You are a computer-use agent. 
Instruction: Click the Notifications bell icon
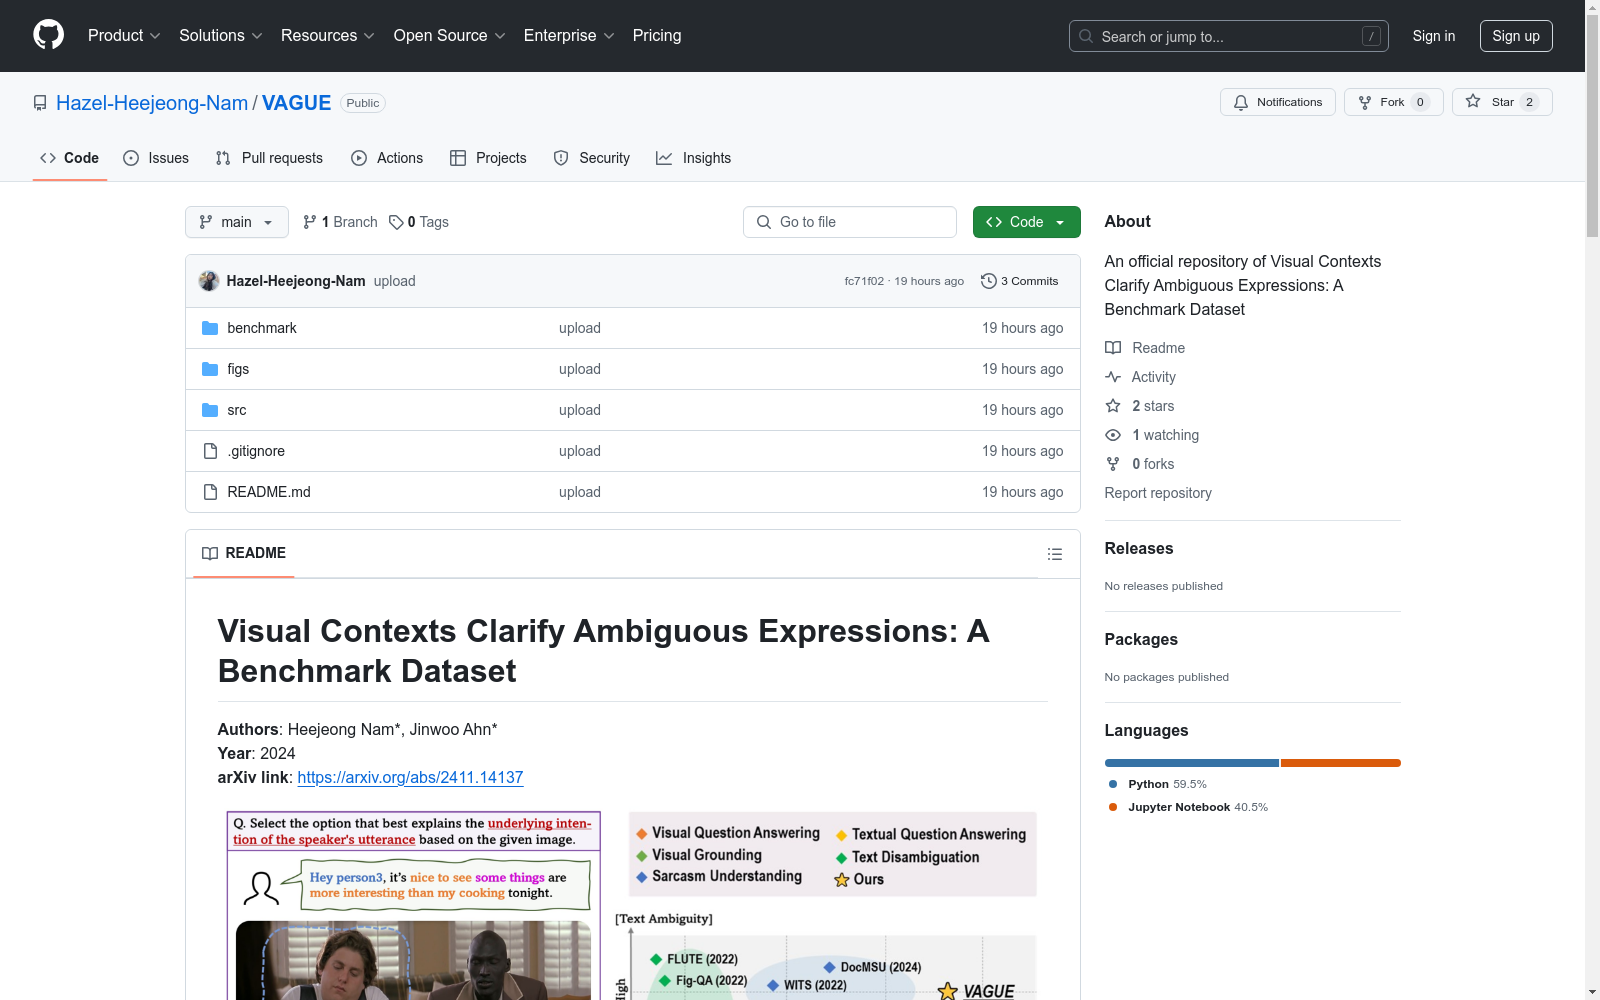pos(1241,102)
